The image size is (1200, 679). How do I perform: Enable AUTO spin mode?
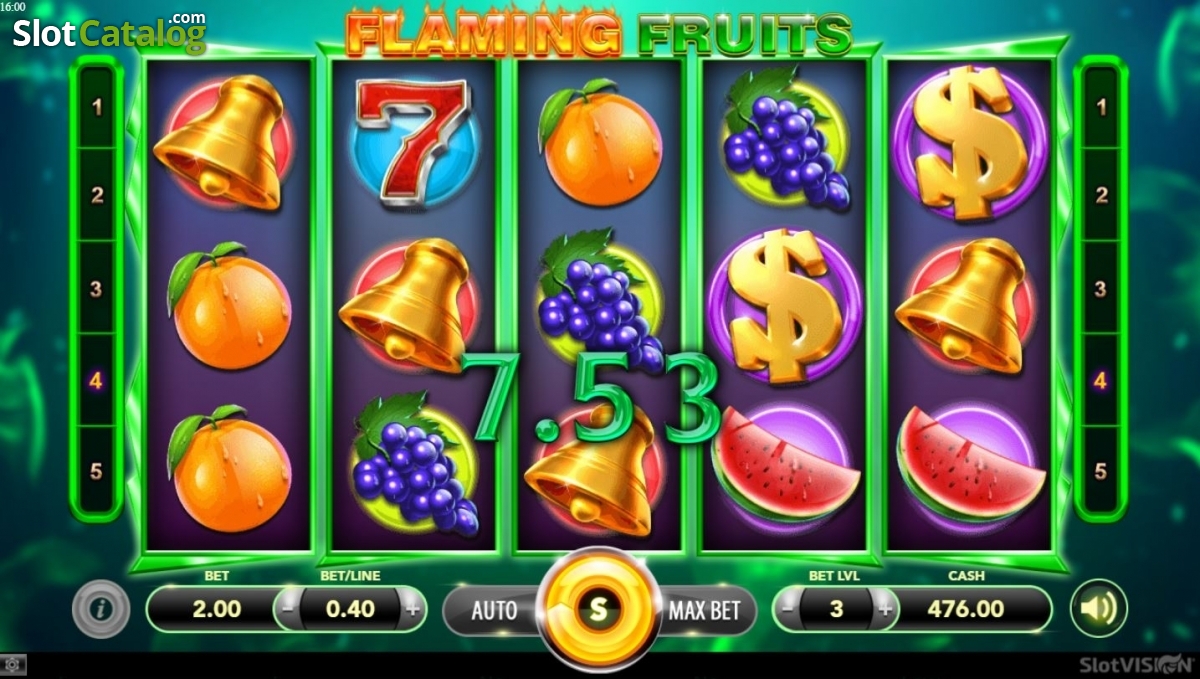pos(493,609)
